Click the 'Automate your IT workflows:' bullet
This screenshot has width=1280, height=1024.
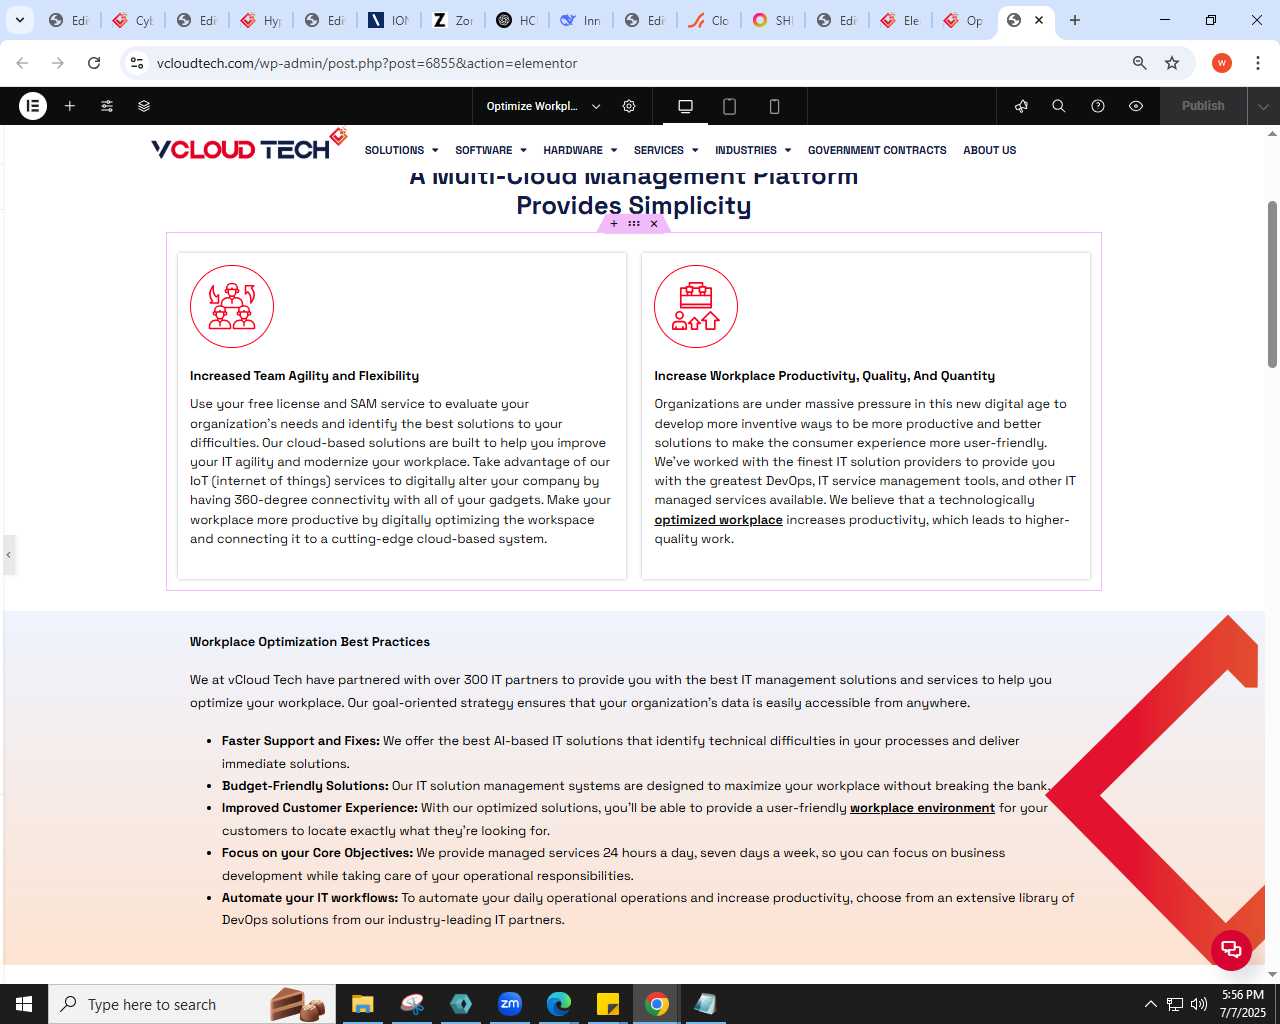(310, 898)
